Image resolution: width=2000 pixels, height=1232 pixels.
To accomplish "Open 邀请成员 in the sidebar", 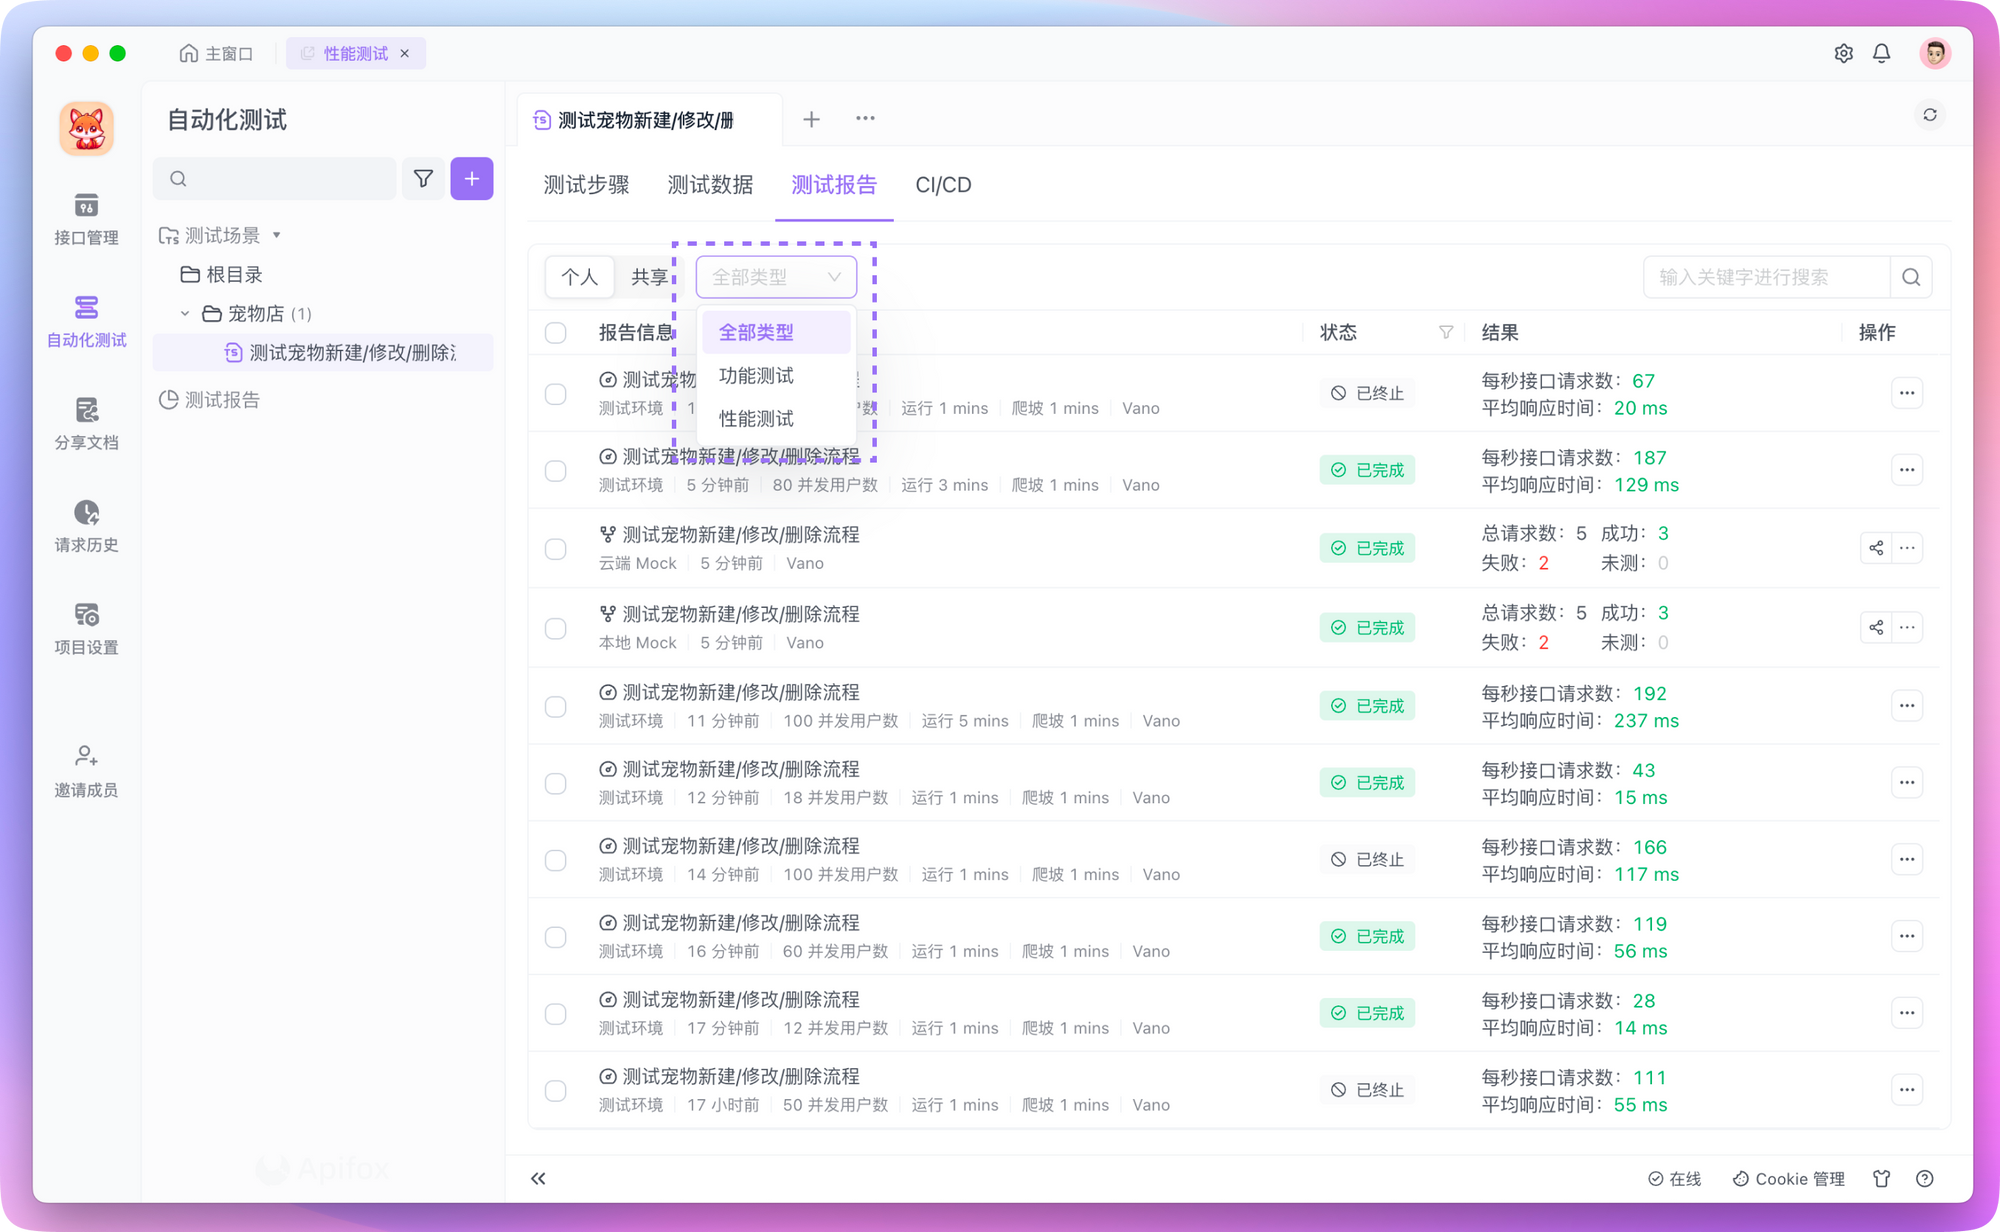I will 86,771.
